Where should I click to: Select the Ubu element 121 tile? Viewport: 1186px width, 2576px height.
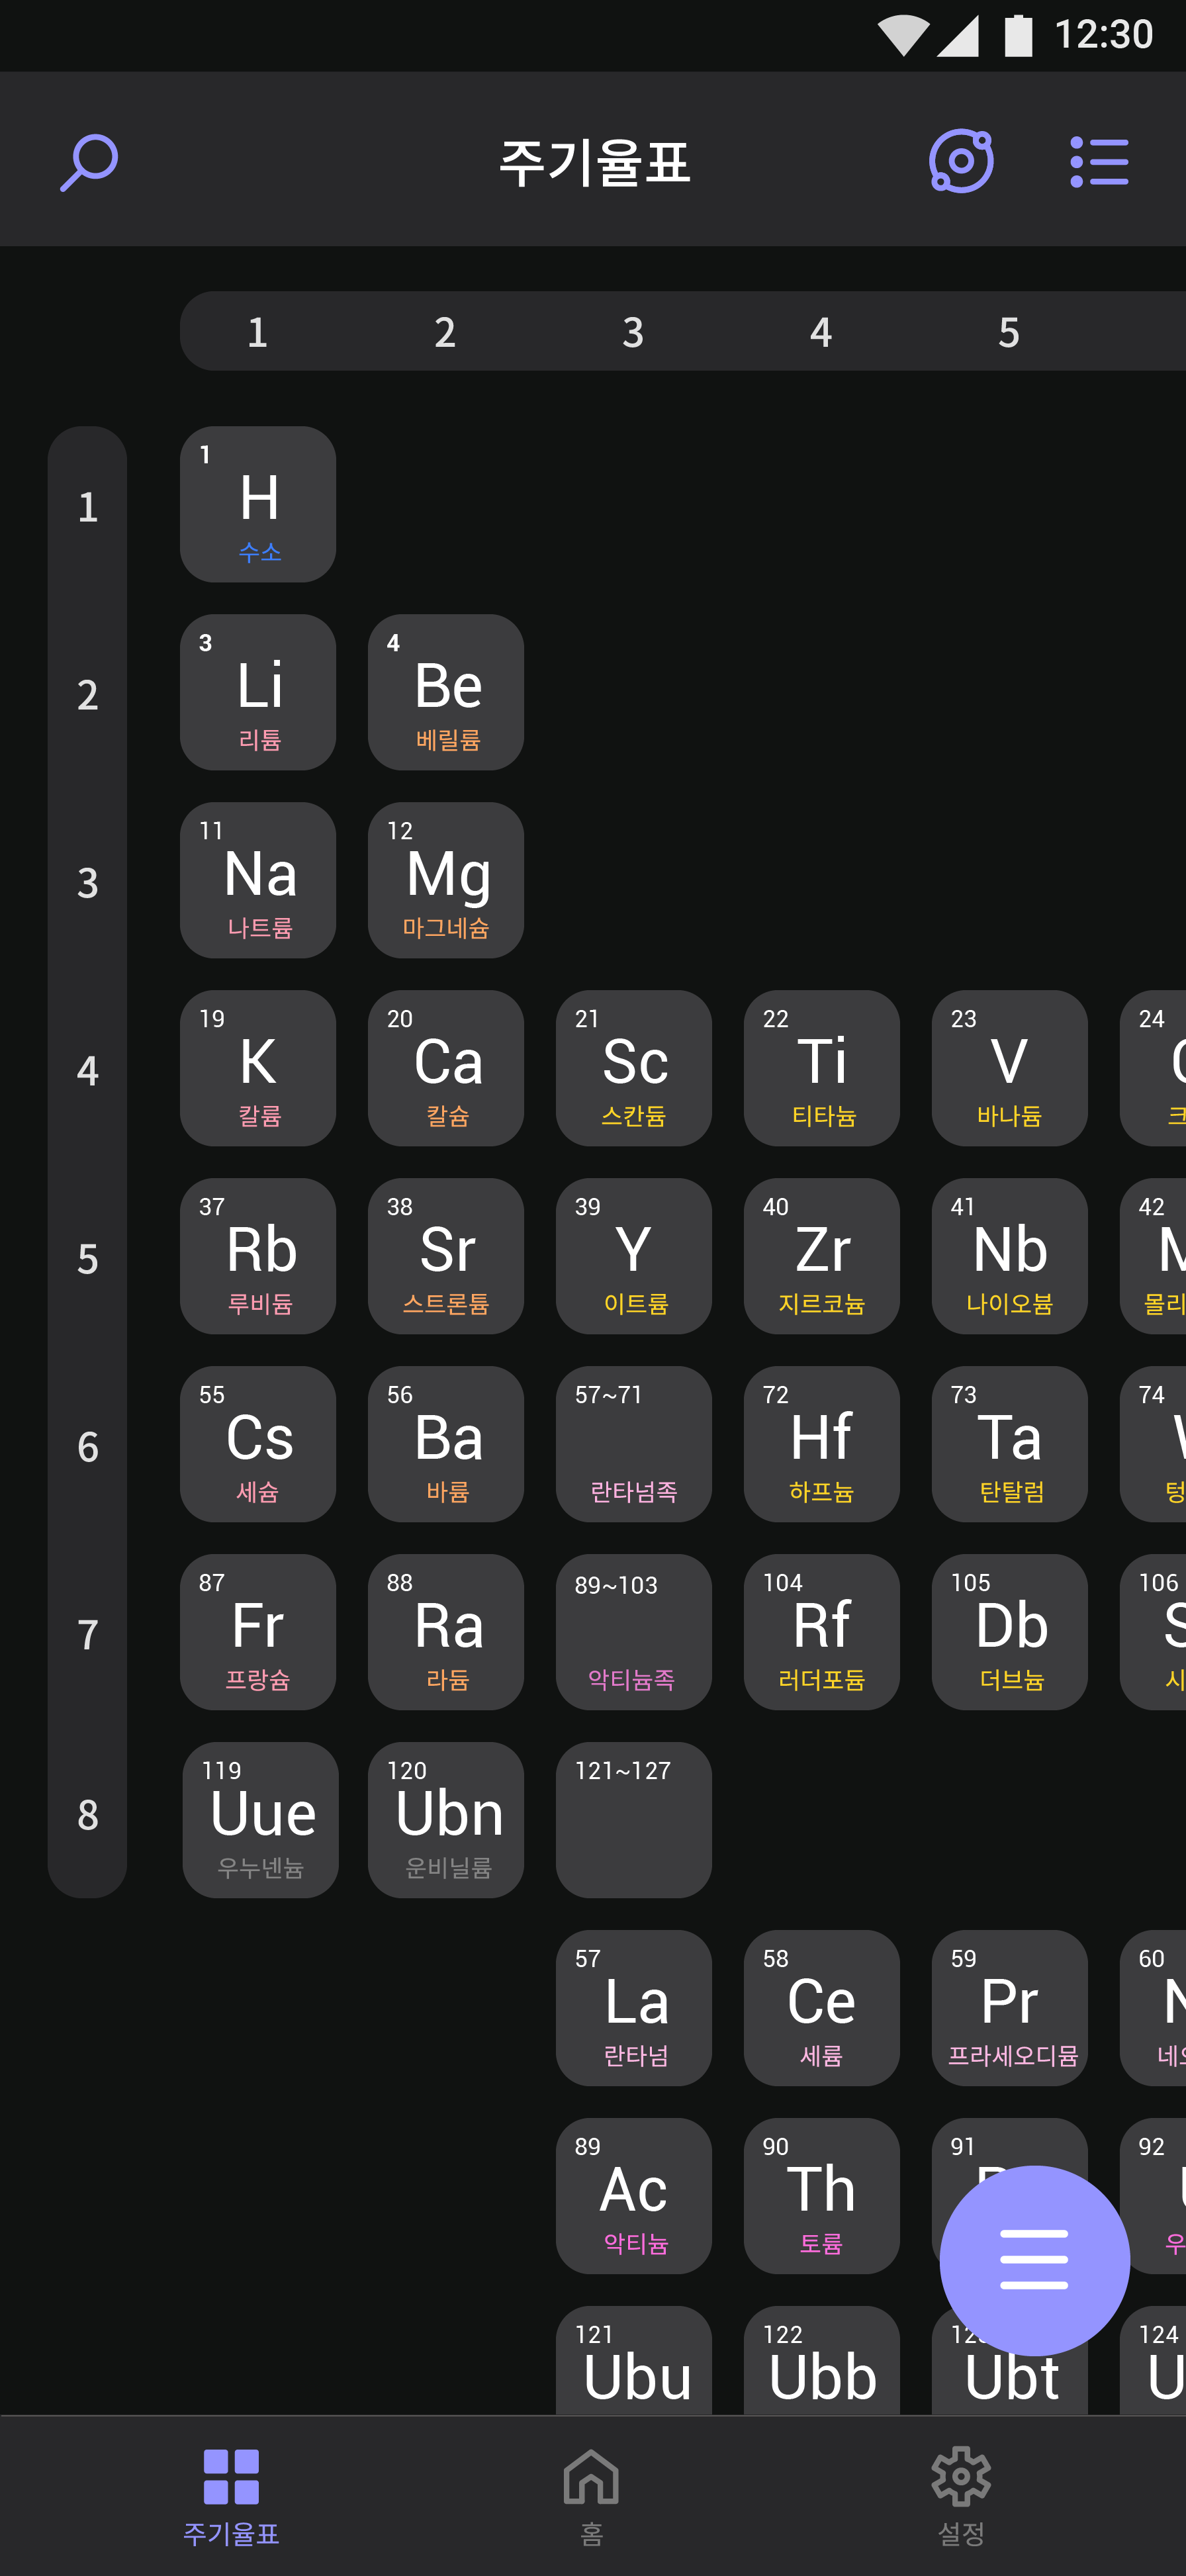tap(634, 2361)
